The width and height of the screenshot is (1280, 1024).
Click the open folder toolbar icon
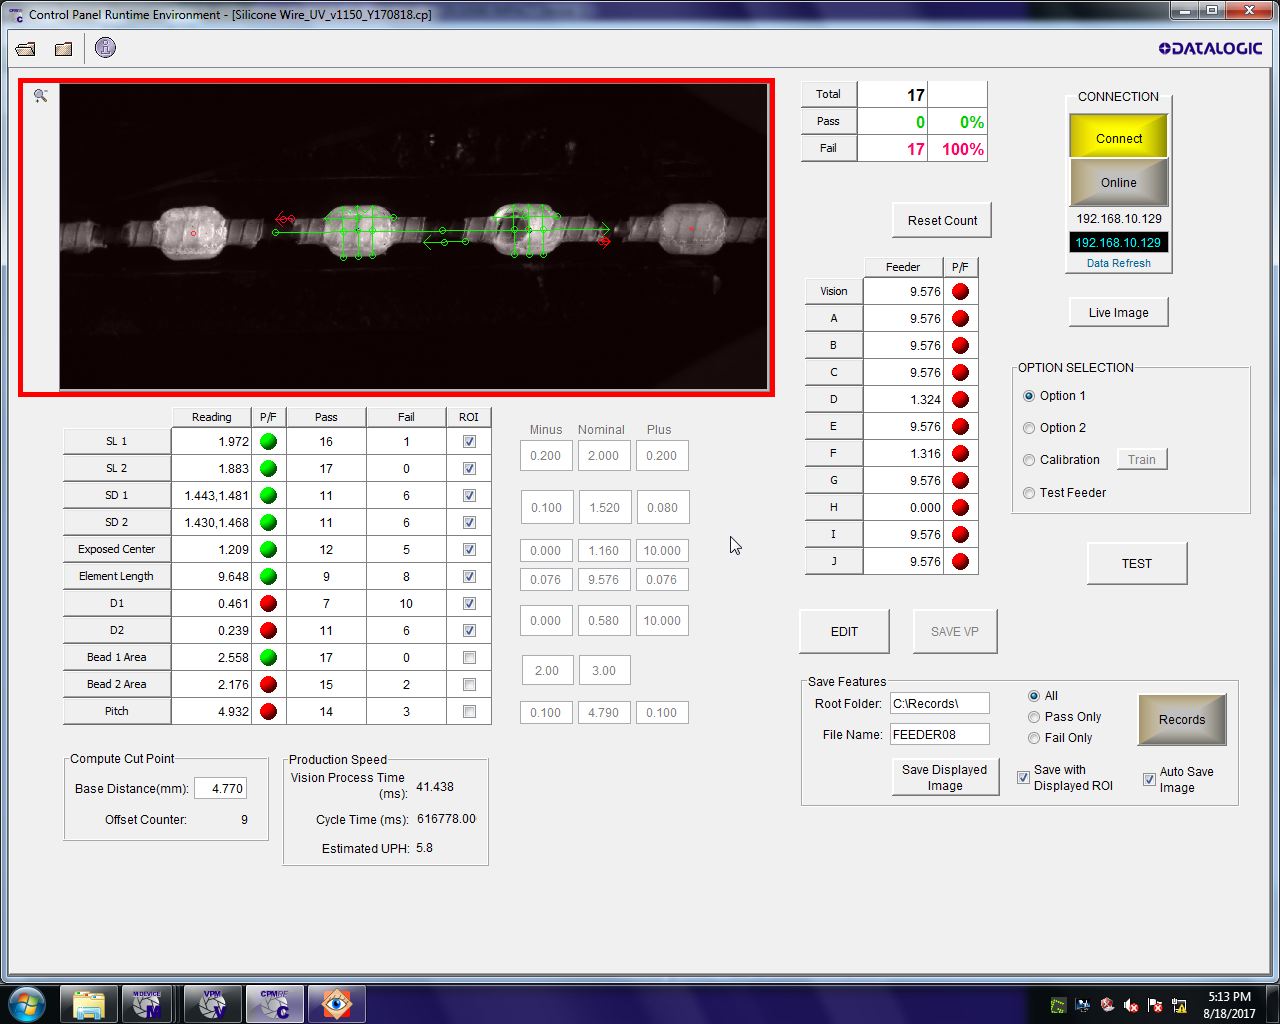(x=26, y=49)
